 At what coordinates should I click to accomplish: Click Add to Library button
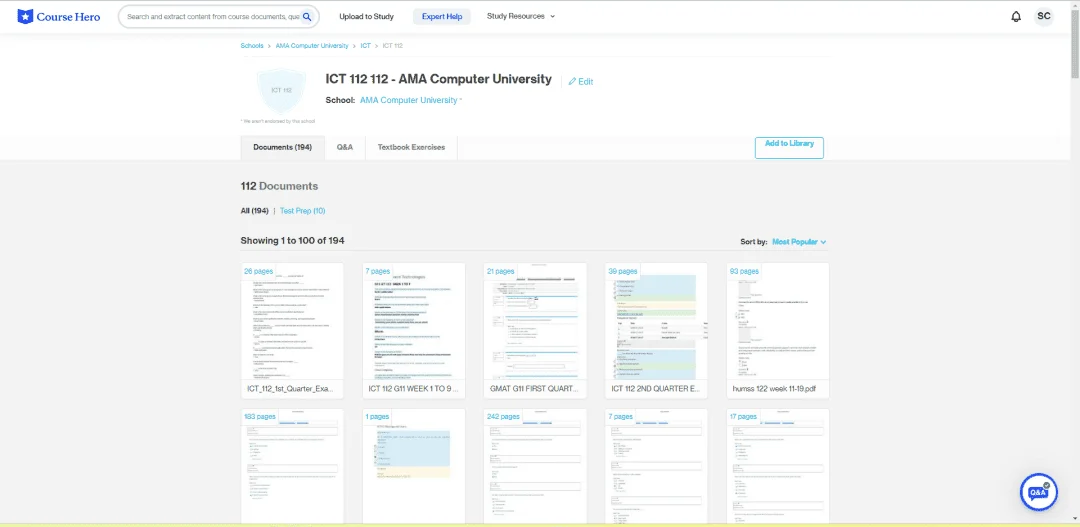pos(789,147)
